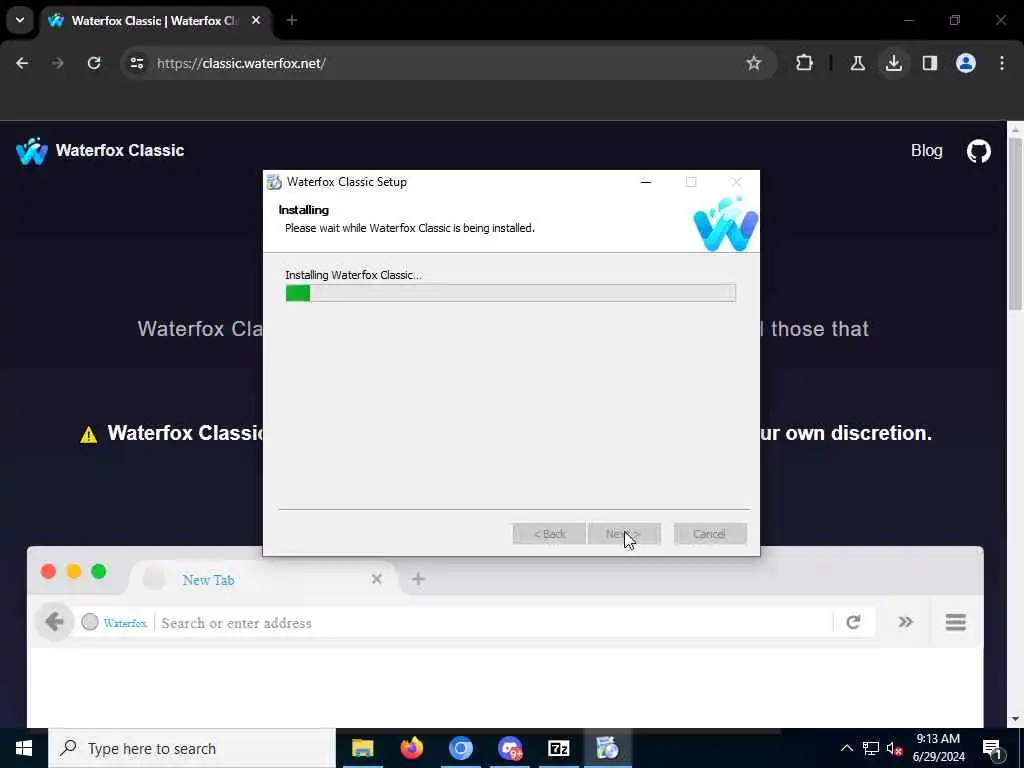View site information icon in address bar
The image size is (1024, 768).
(136, 63)
